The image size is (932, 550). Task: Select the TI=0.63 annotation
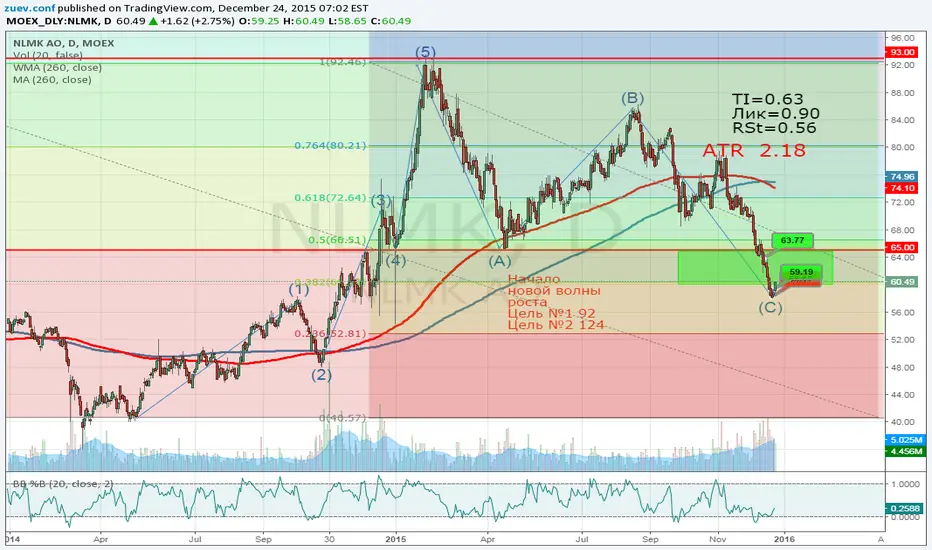[767, 99]
